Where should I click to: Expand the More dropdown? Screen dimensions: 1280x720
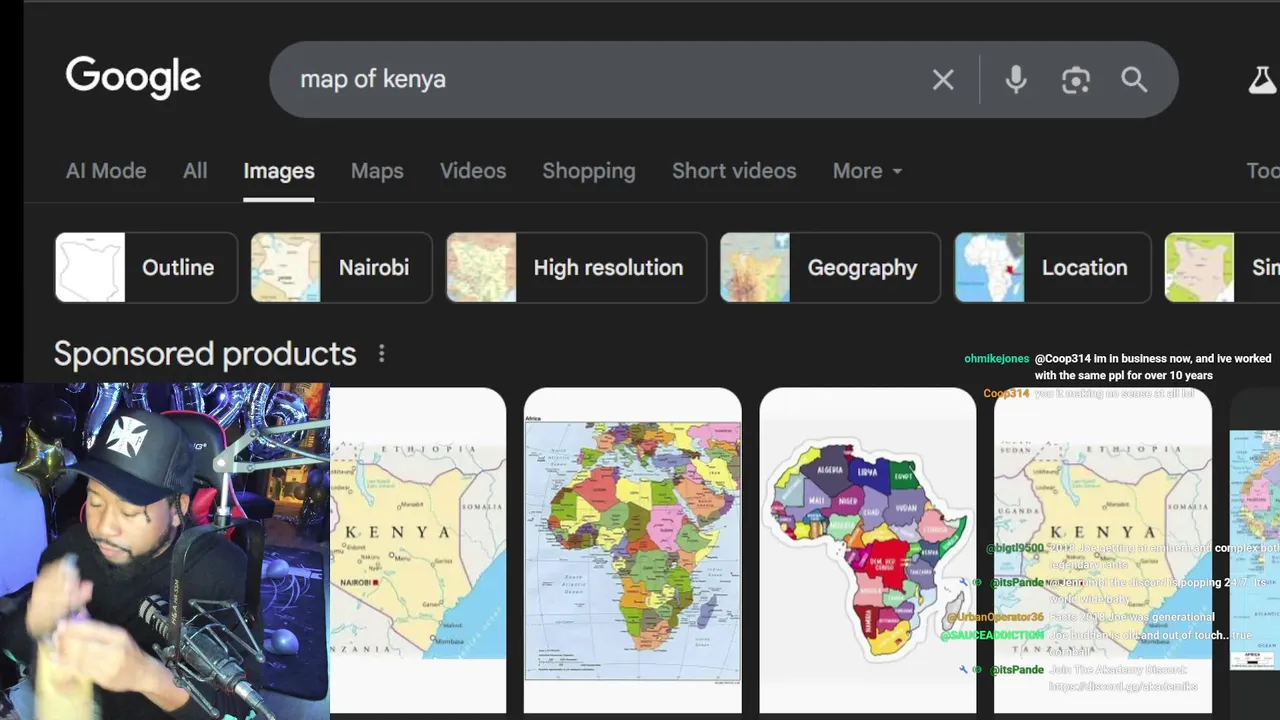point(867,171)
